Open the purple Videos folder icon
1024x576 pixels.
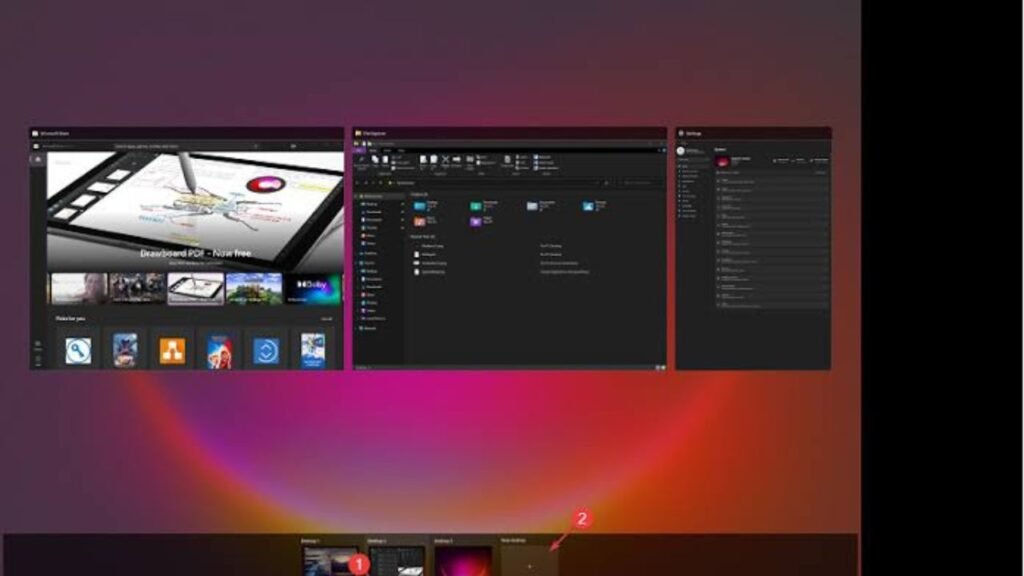click(476, 221)
